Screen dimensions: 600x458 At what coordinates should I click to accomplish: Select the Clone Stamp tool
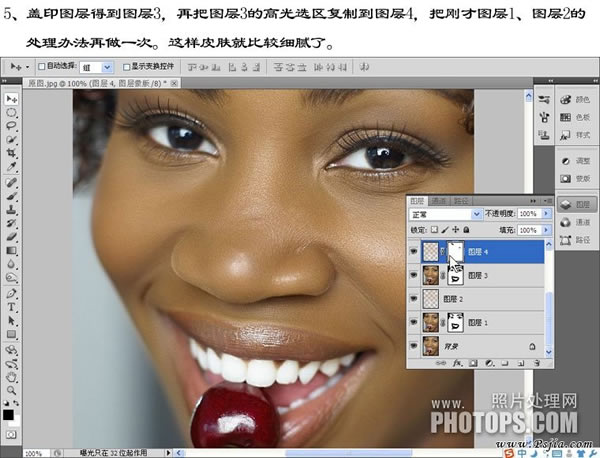pos(11,210)
